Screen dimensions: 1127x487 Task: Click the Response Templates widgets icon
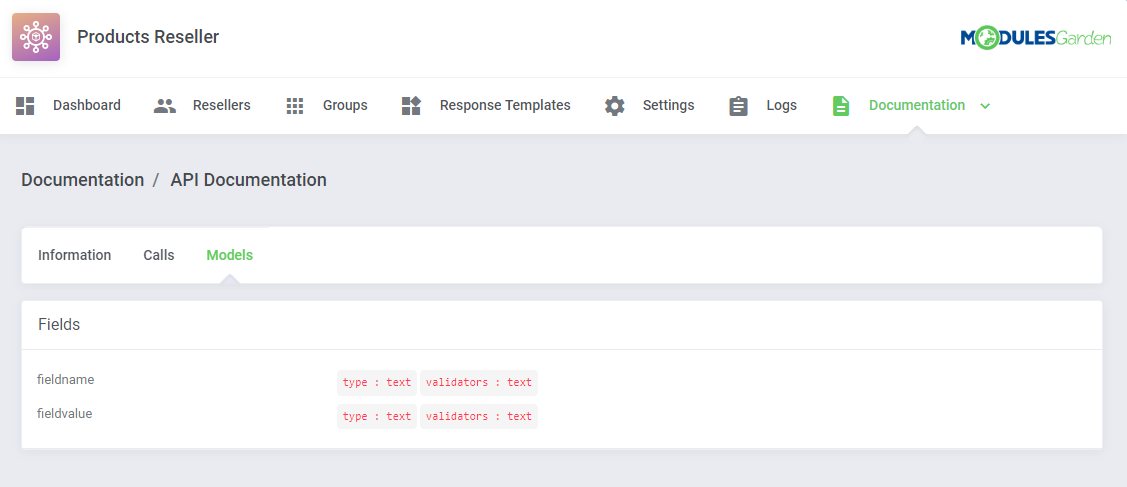point(411,106)
